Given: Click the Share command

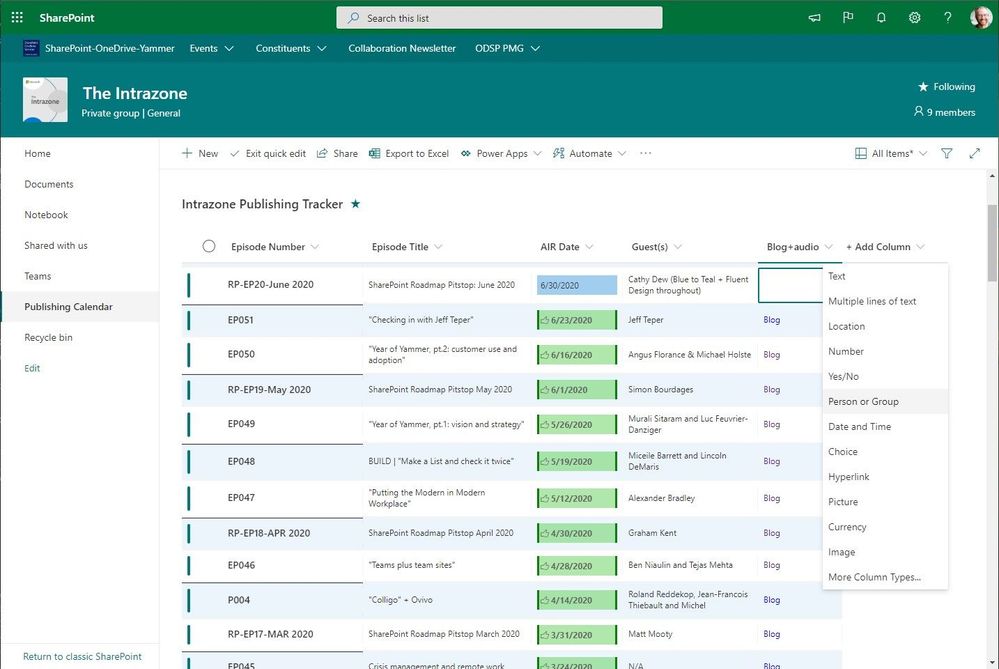Looking at the screenshot, I should (x=337, y=154).
